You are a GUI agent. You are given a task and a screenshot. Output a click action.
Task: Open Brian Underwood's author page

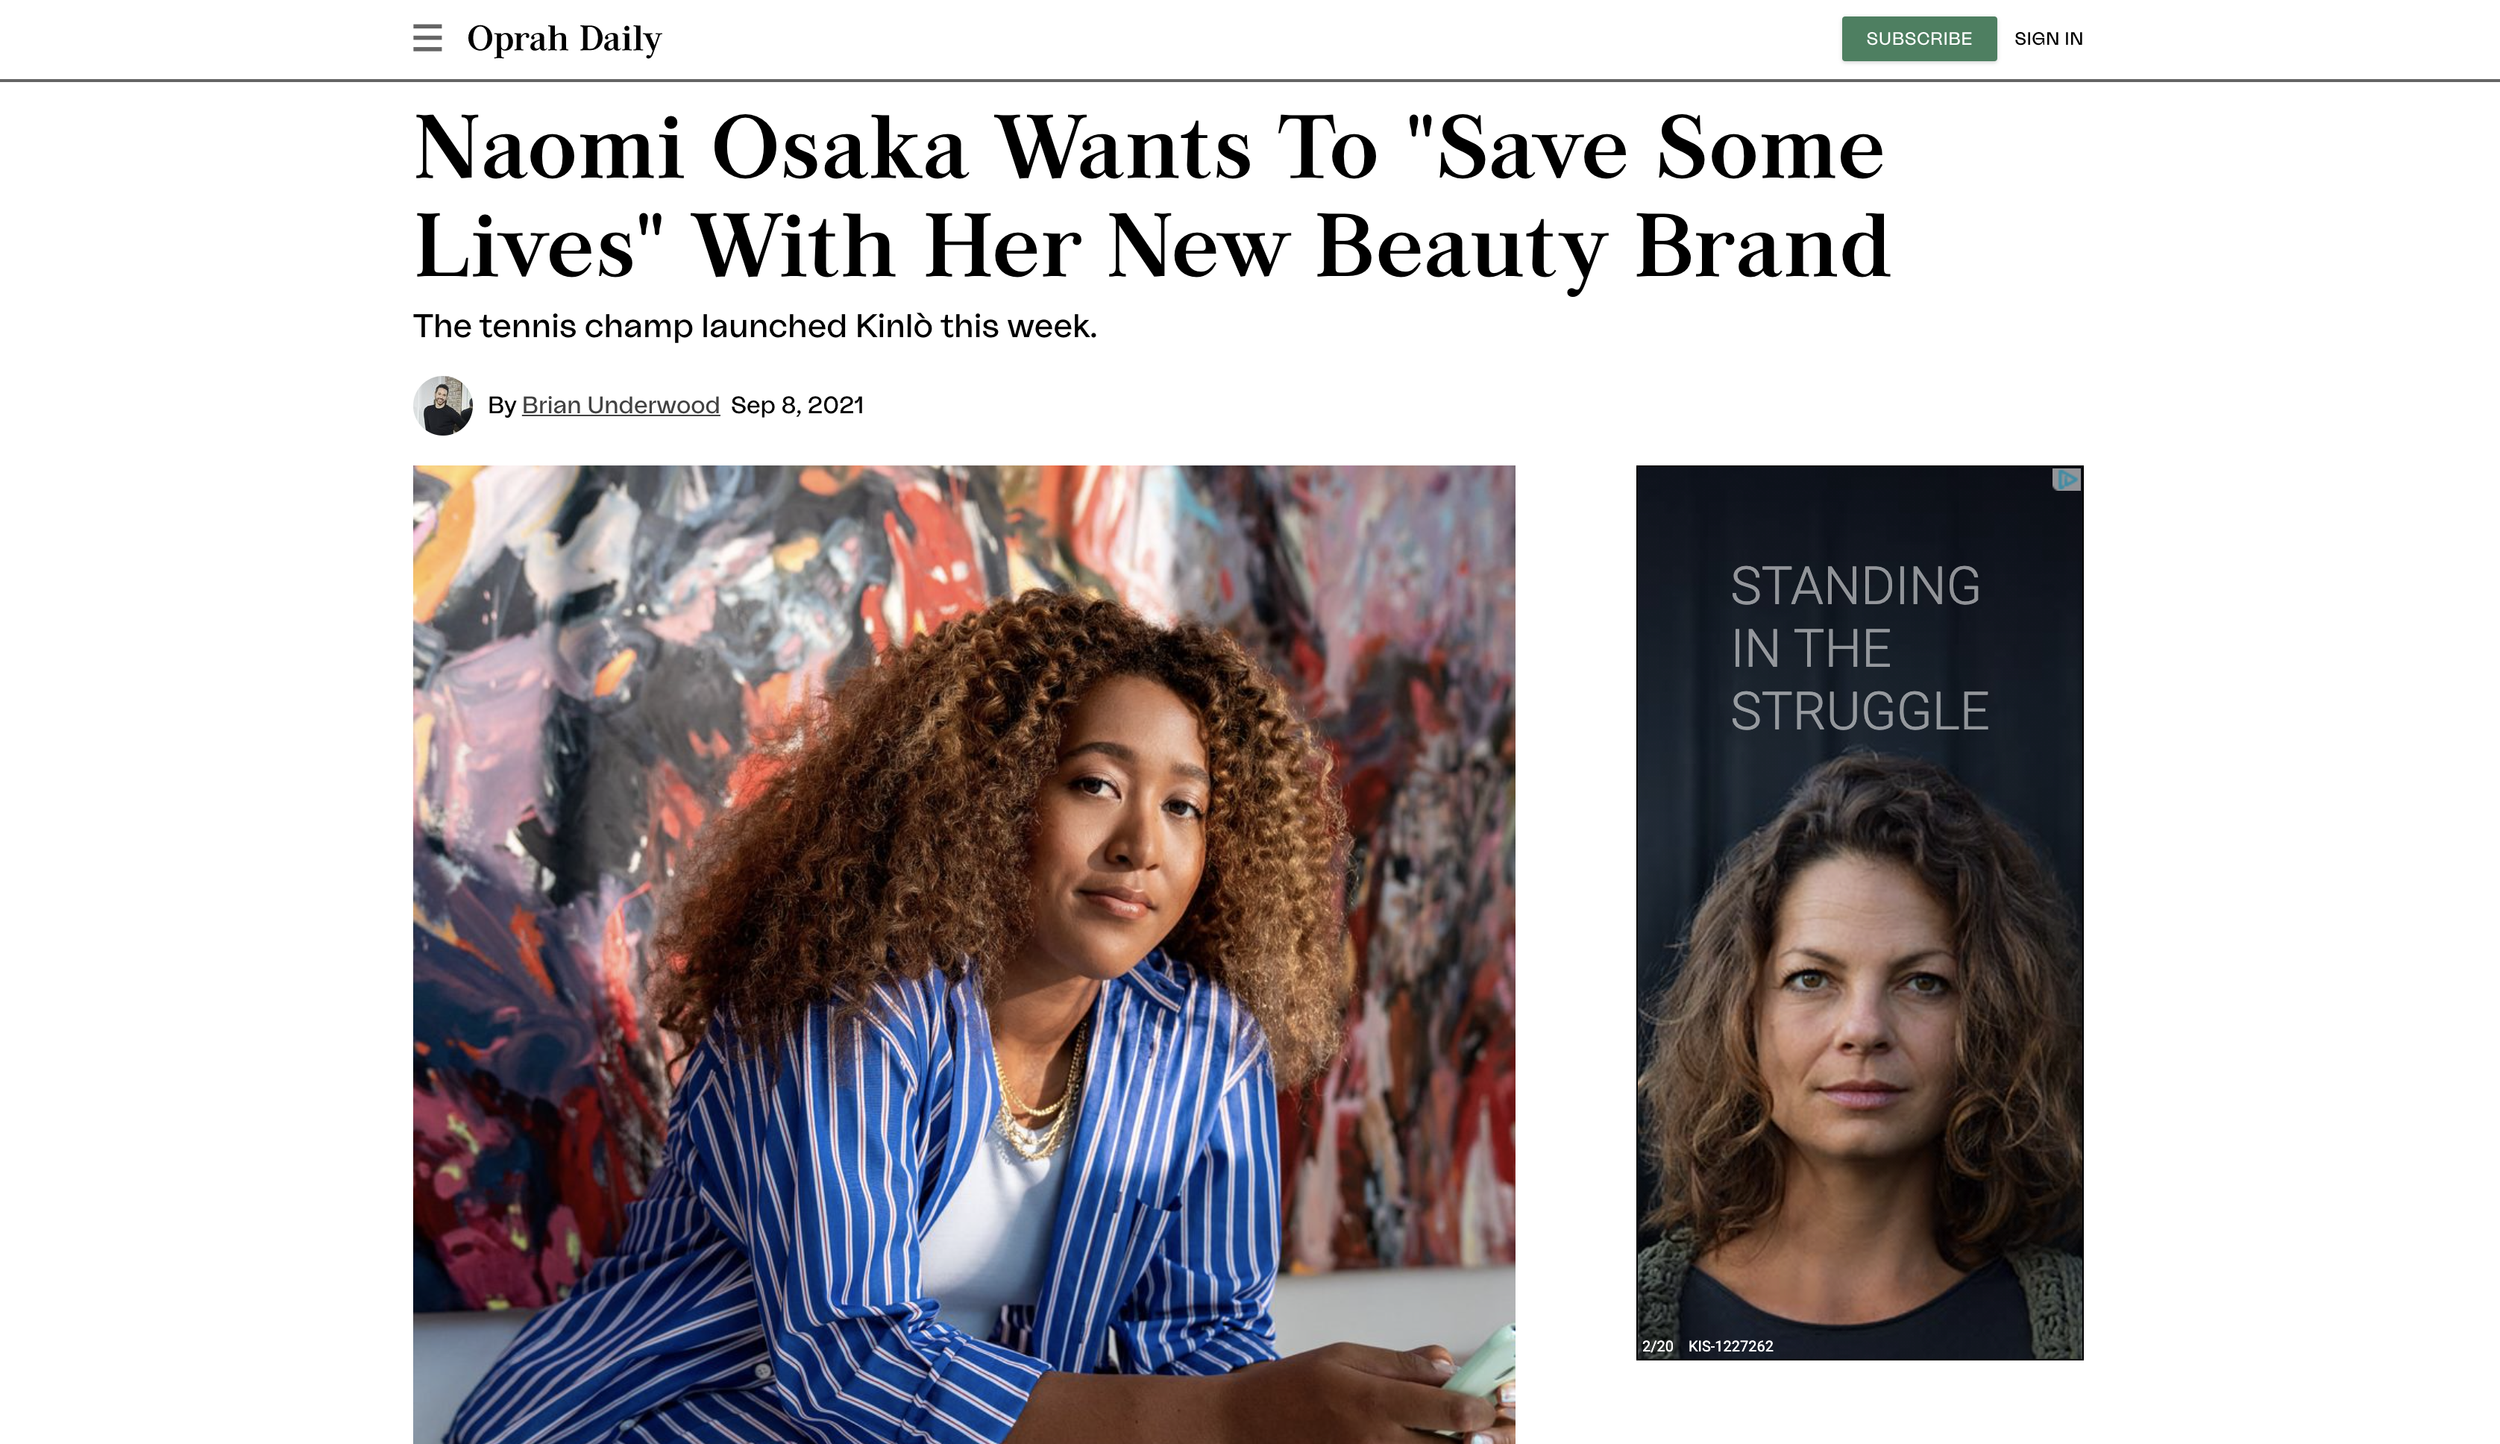[620, 405]
